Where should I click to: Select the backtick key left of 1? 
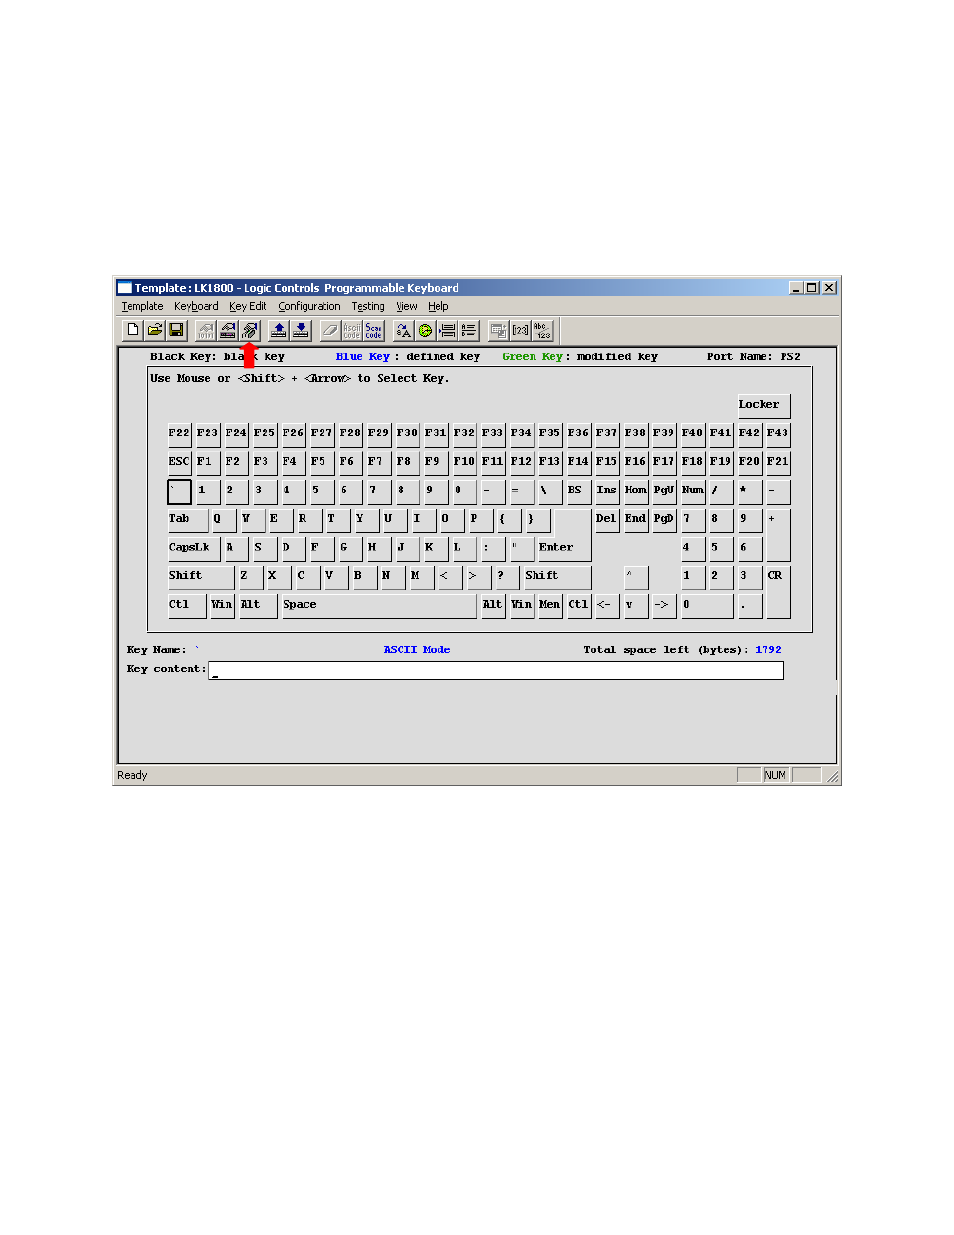pos(179,491)
